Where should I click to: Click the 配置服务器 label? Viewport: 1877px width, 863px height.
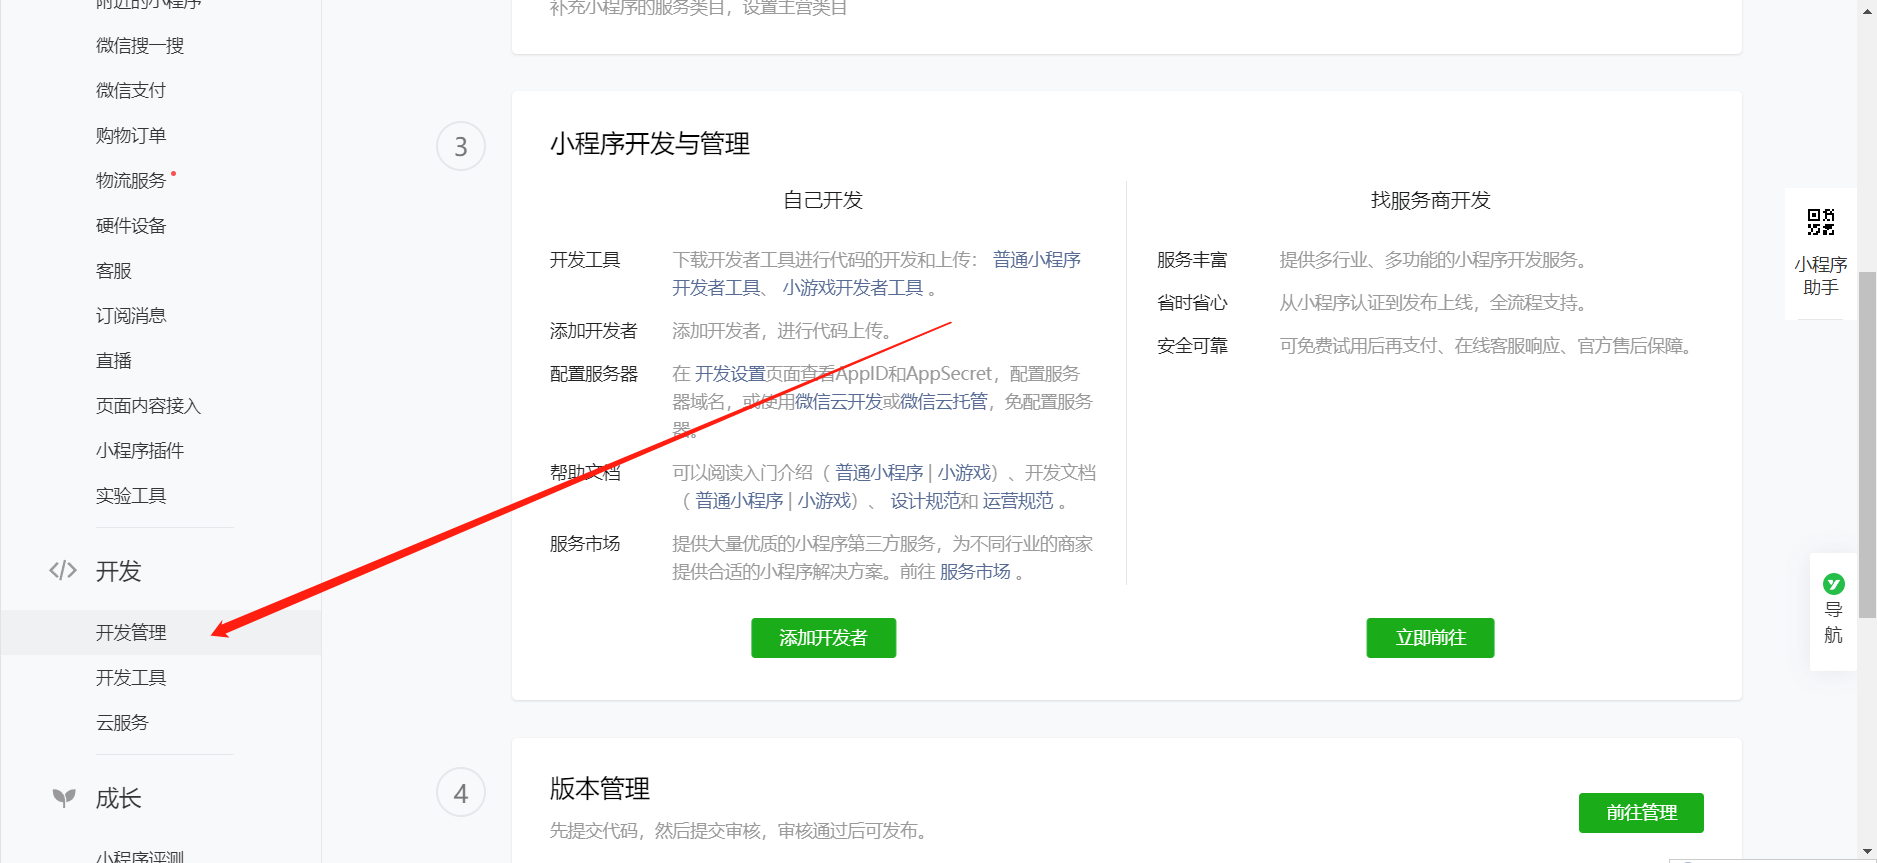(594, 374)
